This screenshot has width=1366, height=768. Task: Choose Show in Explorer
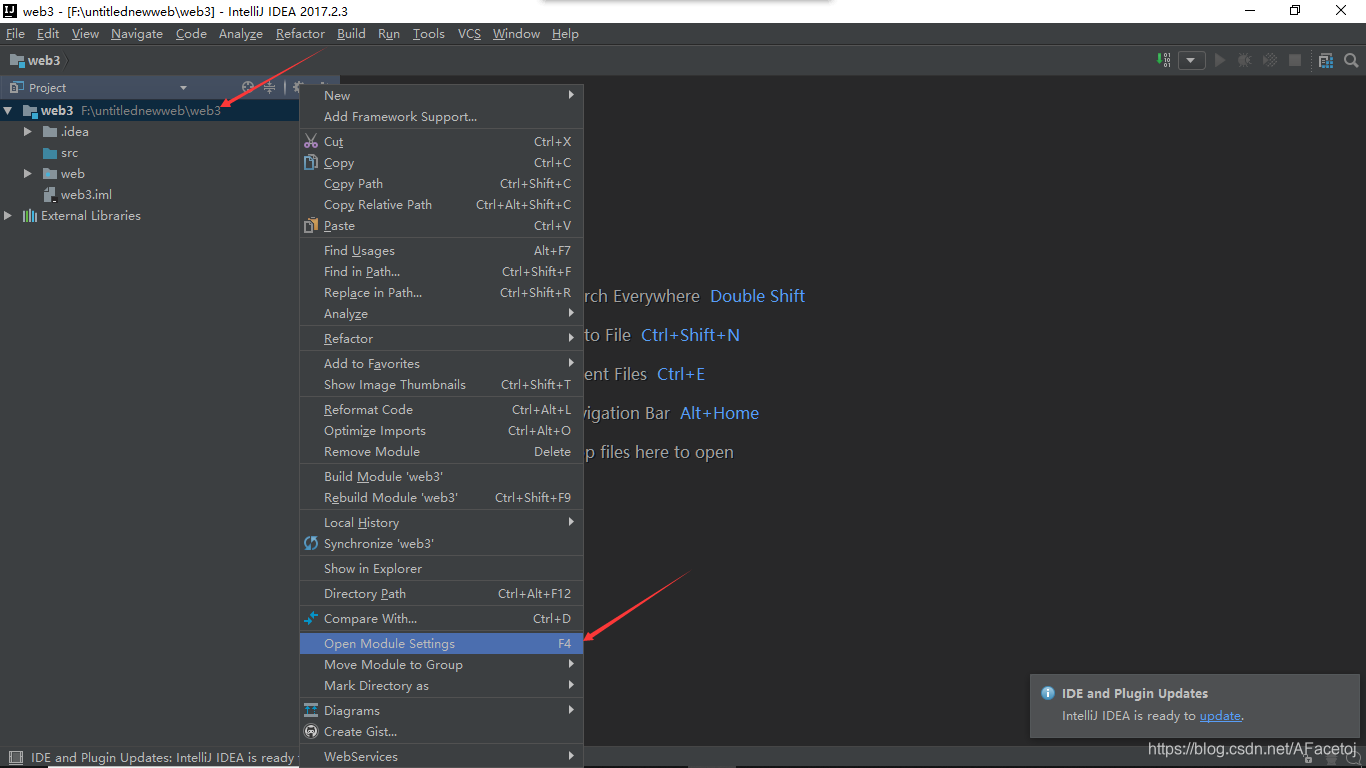[441, 569]
